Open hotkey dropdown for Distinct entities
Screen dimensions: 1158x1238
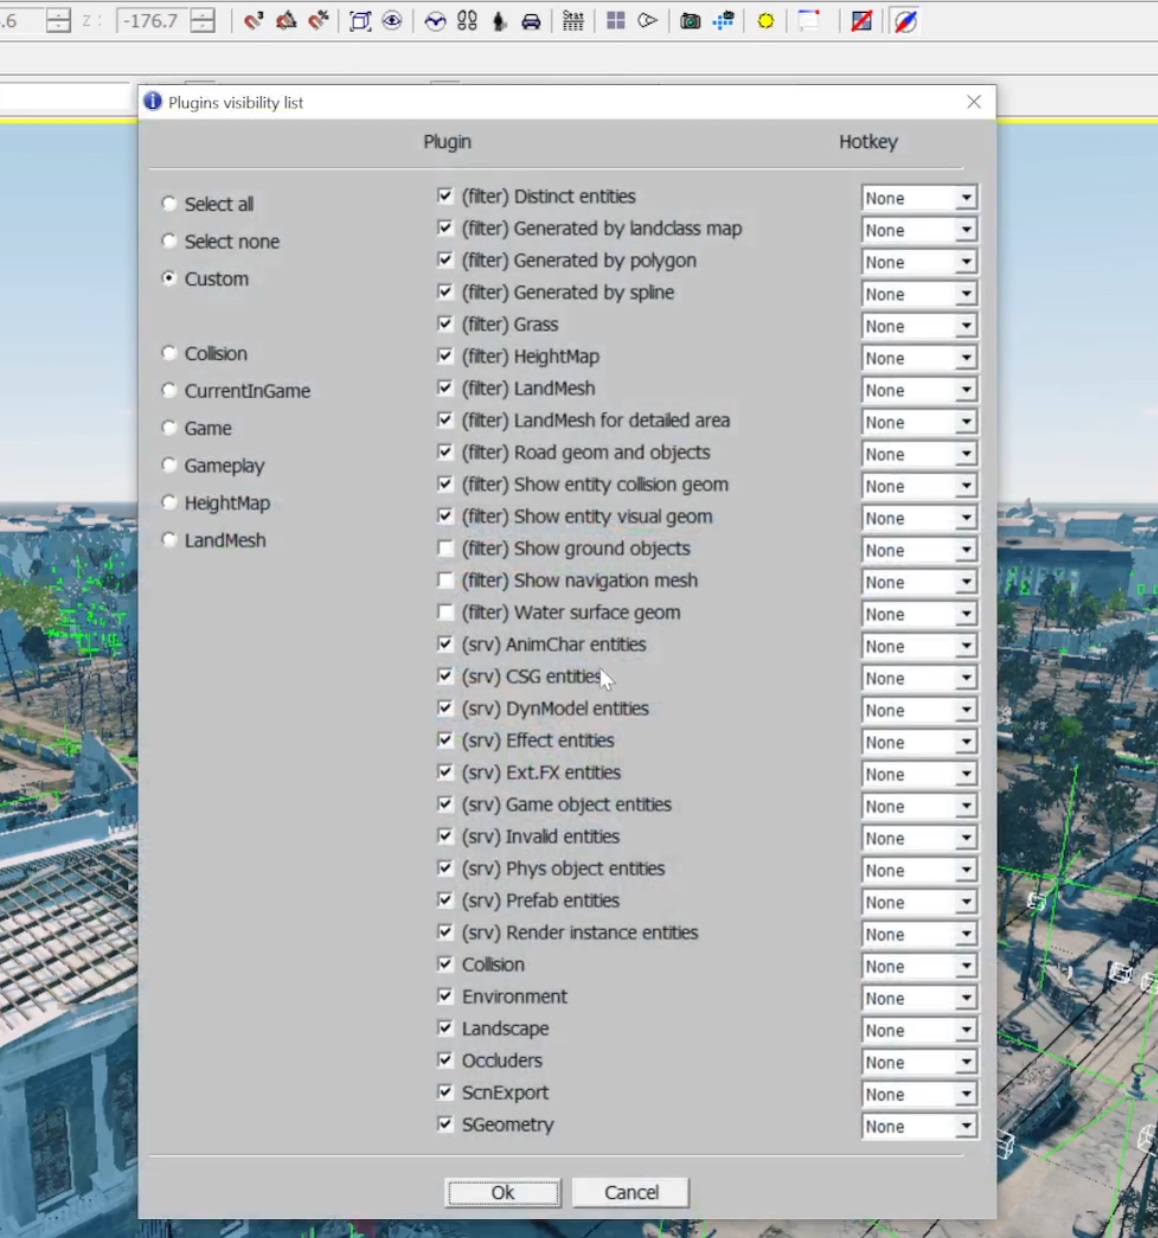point(965,198)
